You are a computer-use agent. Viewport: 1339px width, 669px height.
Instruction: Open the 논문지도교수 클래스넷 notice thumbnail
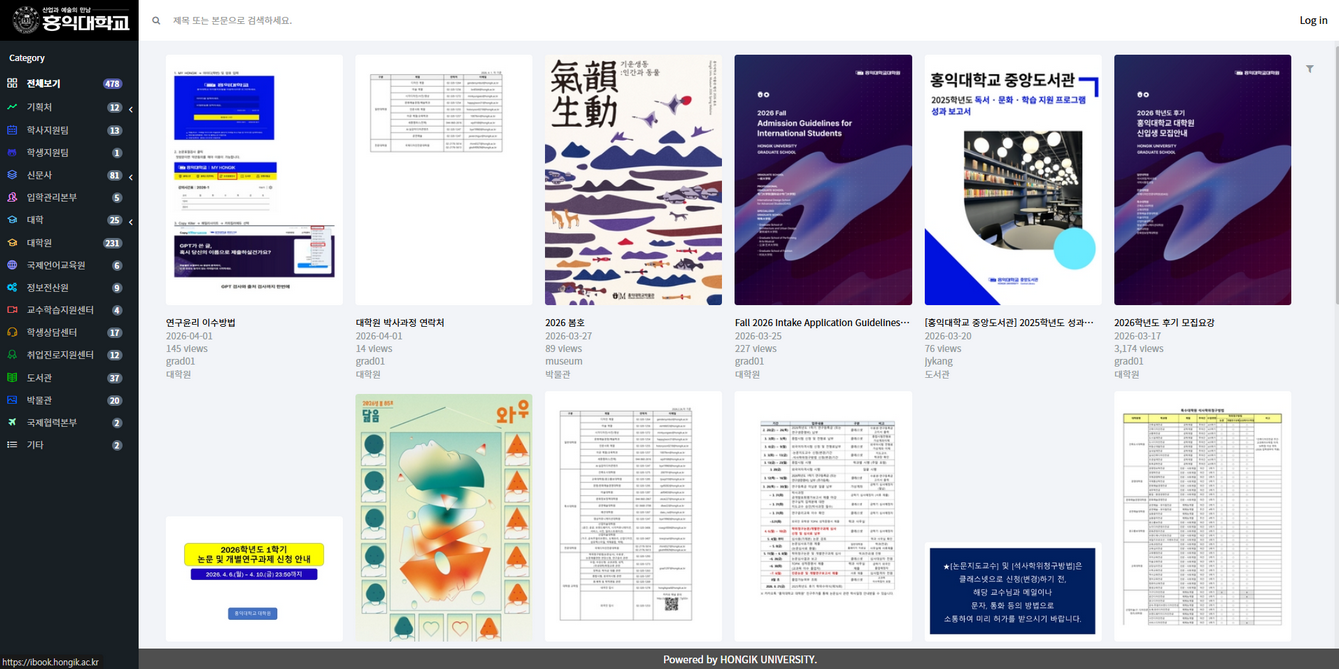1013,591
